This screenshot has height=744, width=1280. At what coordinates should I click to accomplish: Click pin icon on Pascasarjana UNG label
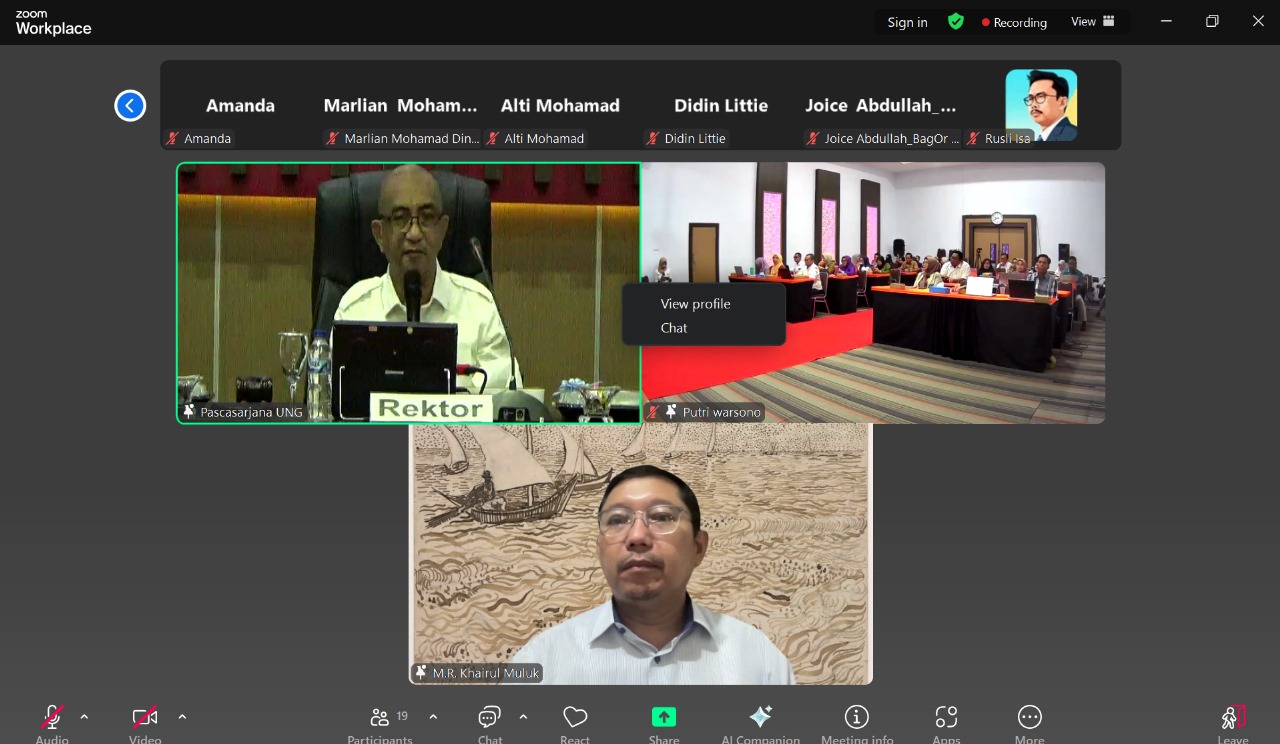click(x=189, y=412)
